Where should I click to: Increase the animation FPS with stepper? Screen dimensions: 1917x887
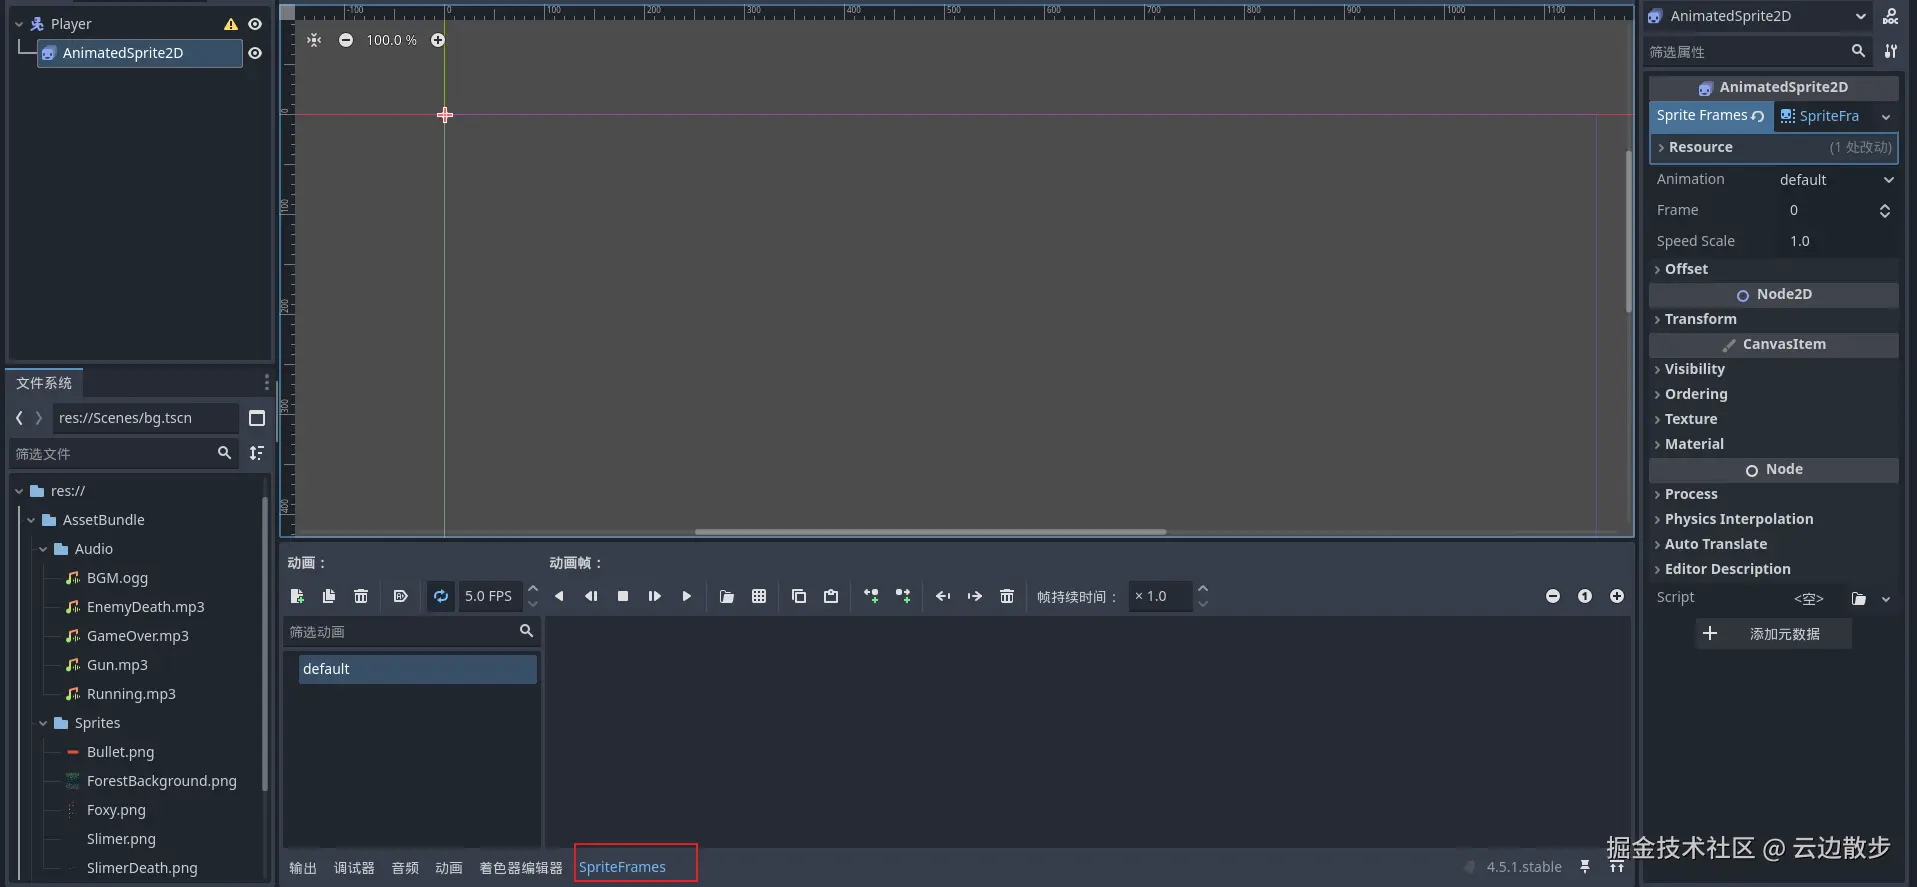[x=533, y=589]
